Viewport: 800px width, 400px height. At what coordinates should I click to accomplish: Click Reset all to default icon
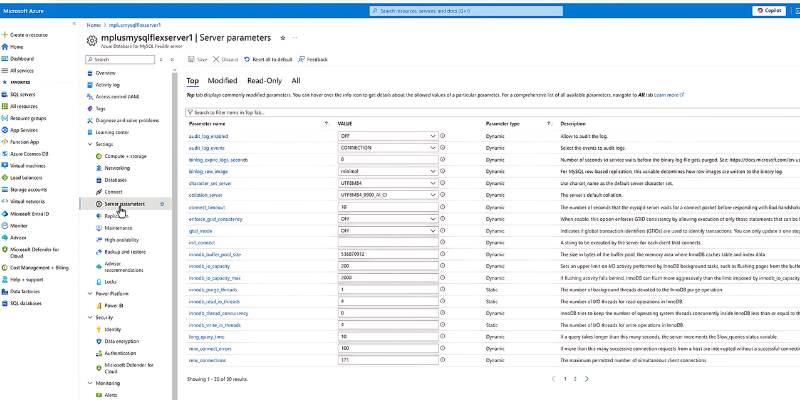click(247, 59)
